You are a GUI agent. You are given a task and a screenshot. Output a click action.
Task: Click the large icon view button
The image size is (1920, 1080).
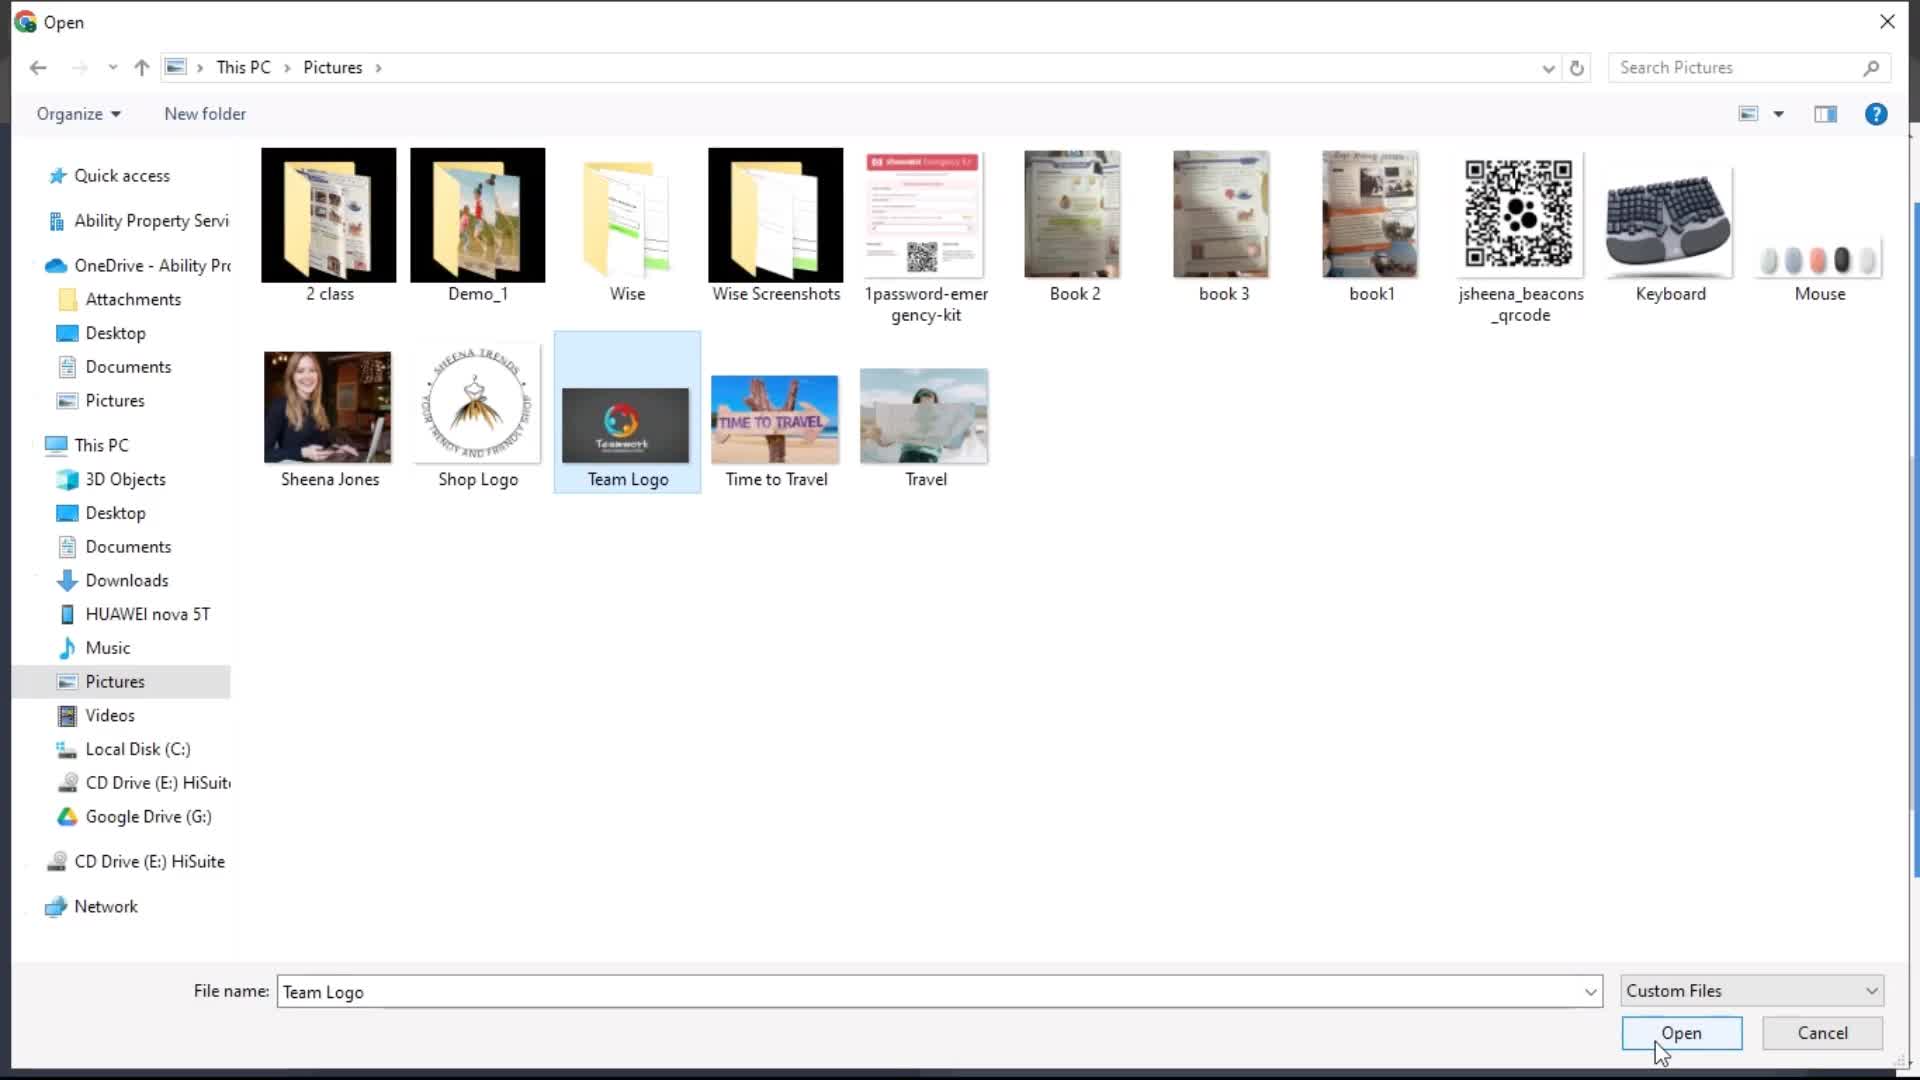point(1747,113)
